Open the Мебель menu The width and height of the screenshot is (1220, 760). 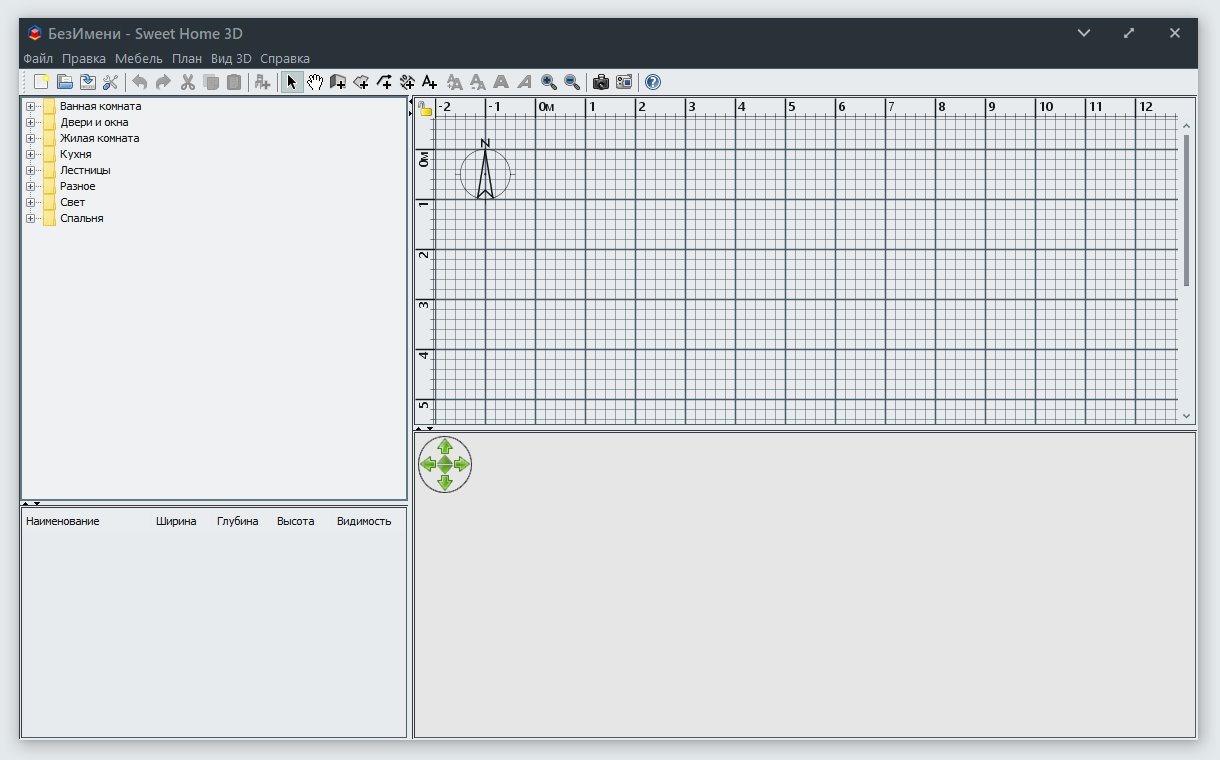pos(138,59)
